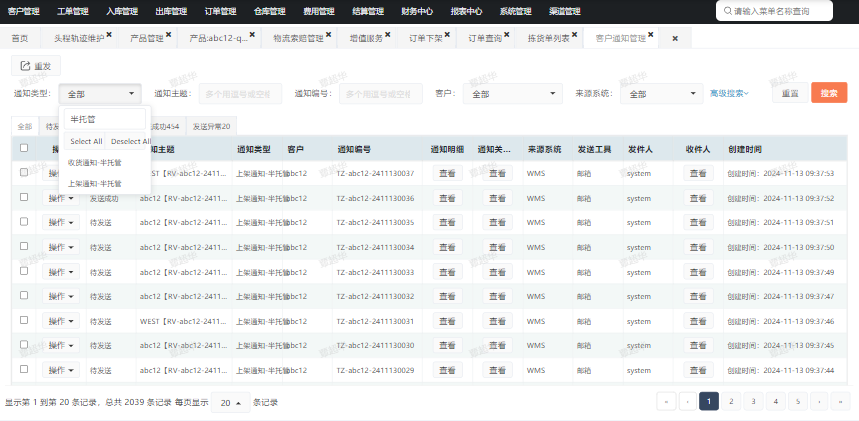Check the row for TZ-abc12-2411130030

tap(24, 344)
